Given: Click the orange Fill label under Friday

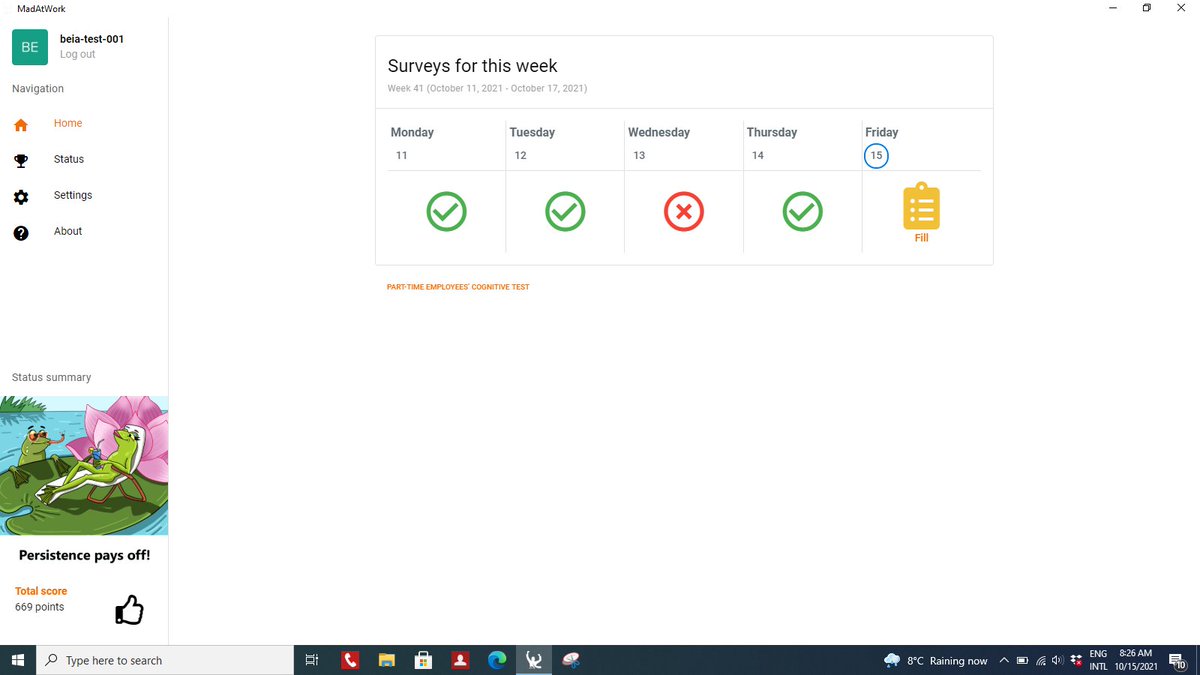Looking at the screenshot, I should click(x=921, y=238).
